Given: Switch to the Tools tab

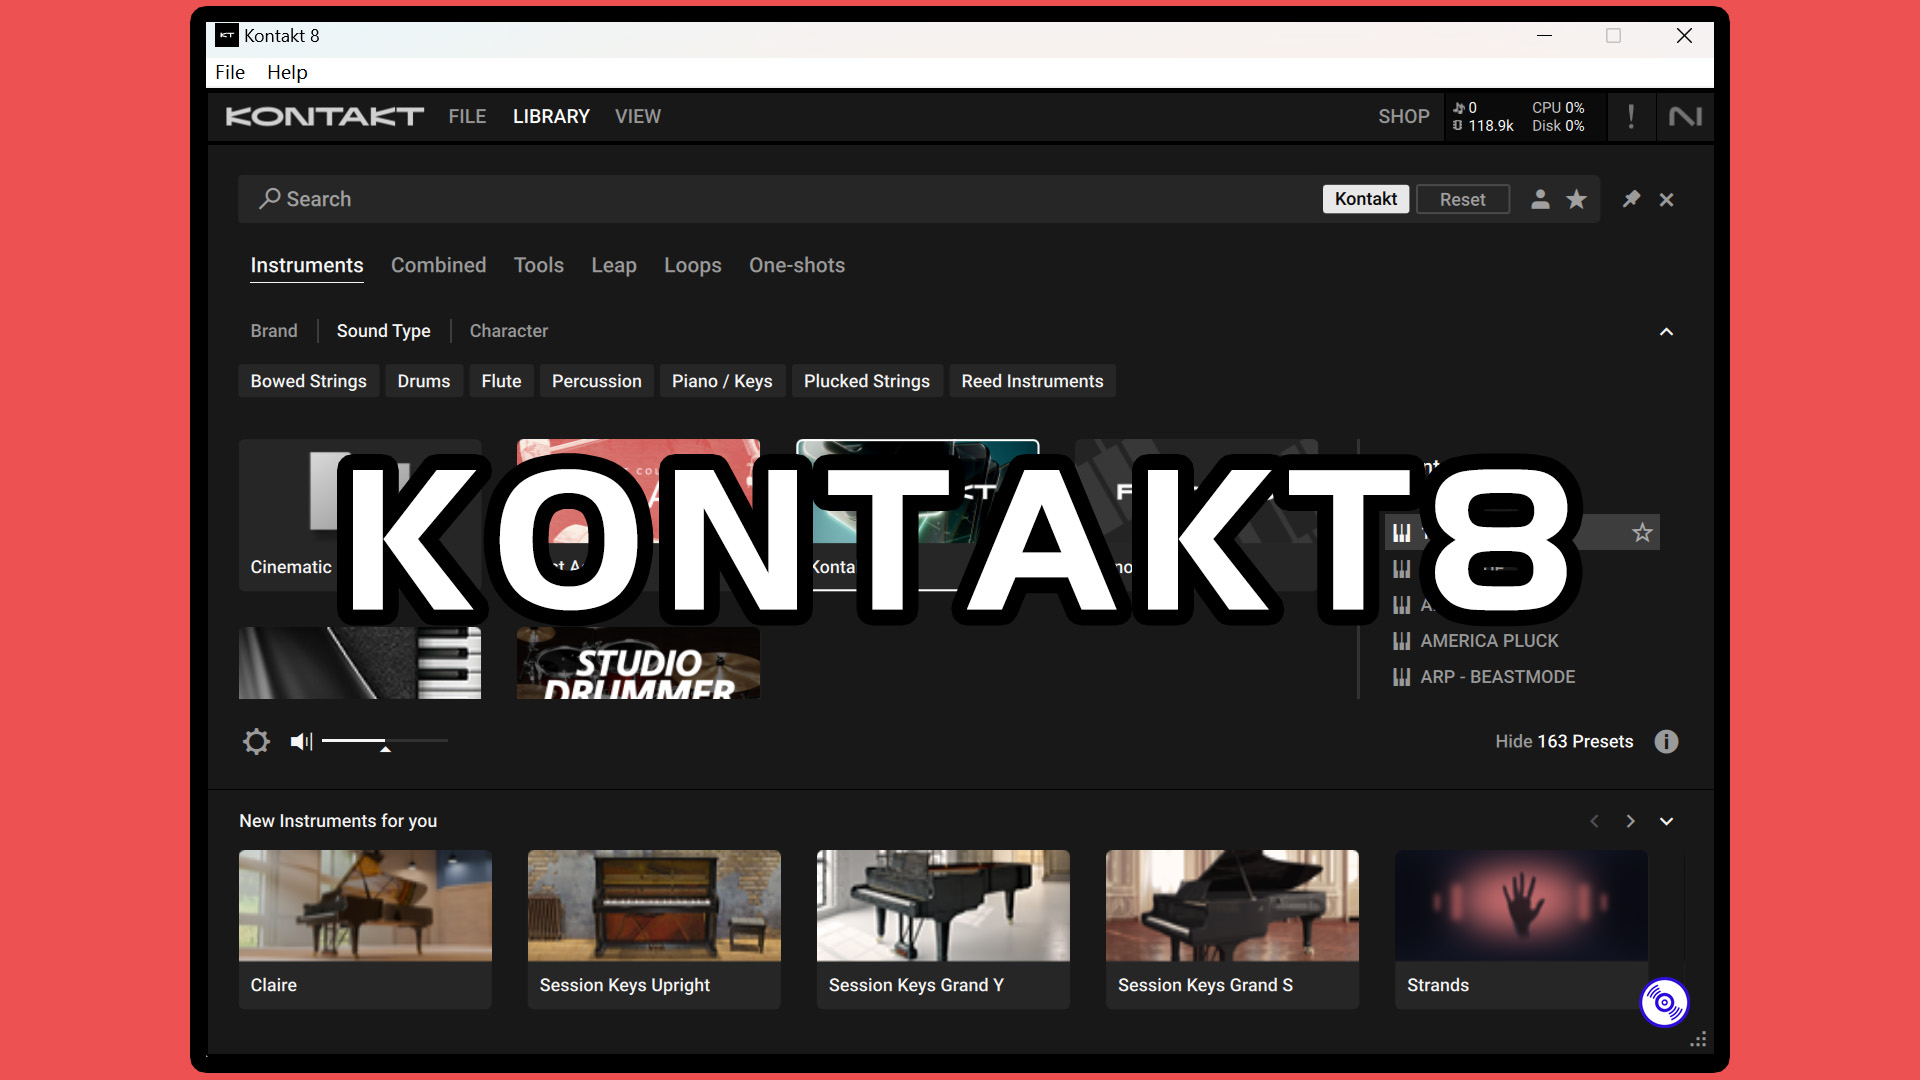Looking at the screenshot, I should (539, 265).
